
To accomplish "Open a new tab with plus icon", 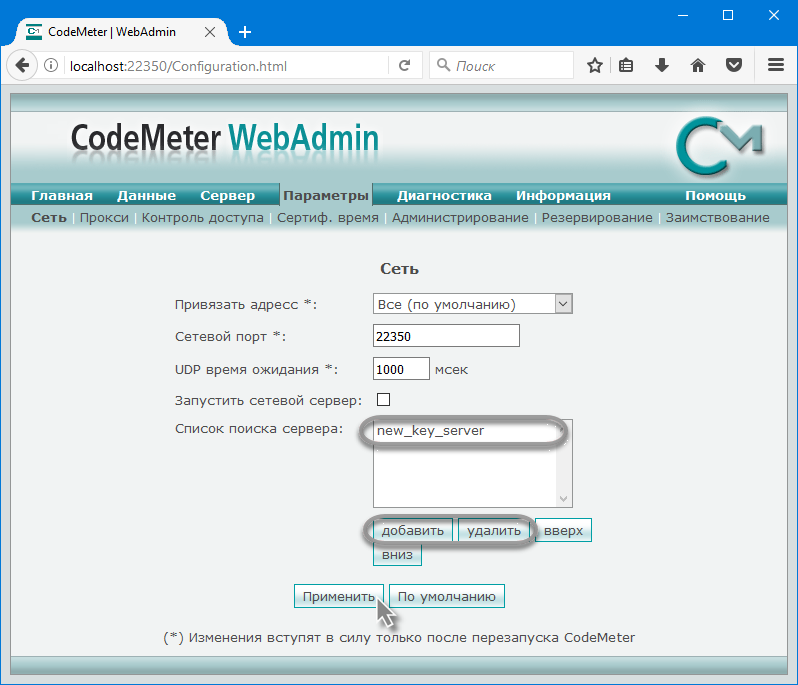I will pyautogui.click(x=245, y=32).
